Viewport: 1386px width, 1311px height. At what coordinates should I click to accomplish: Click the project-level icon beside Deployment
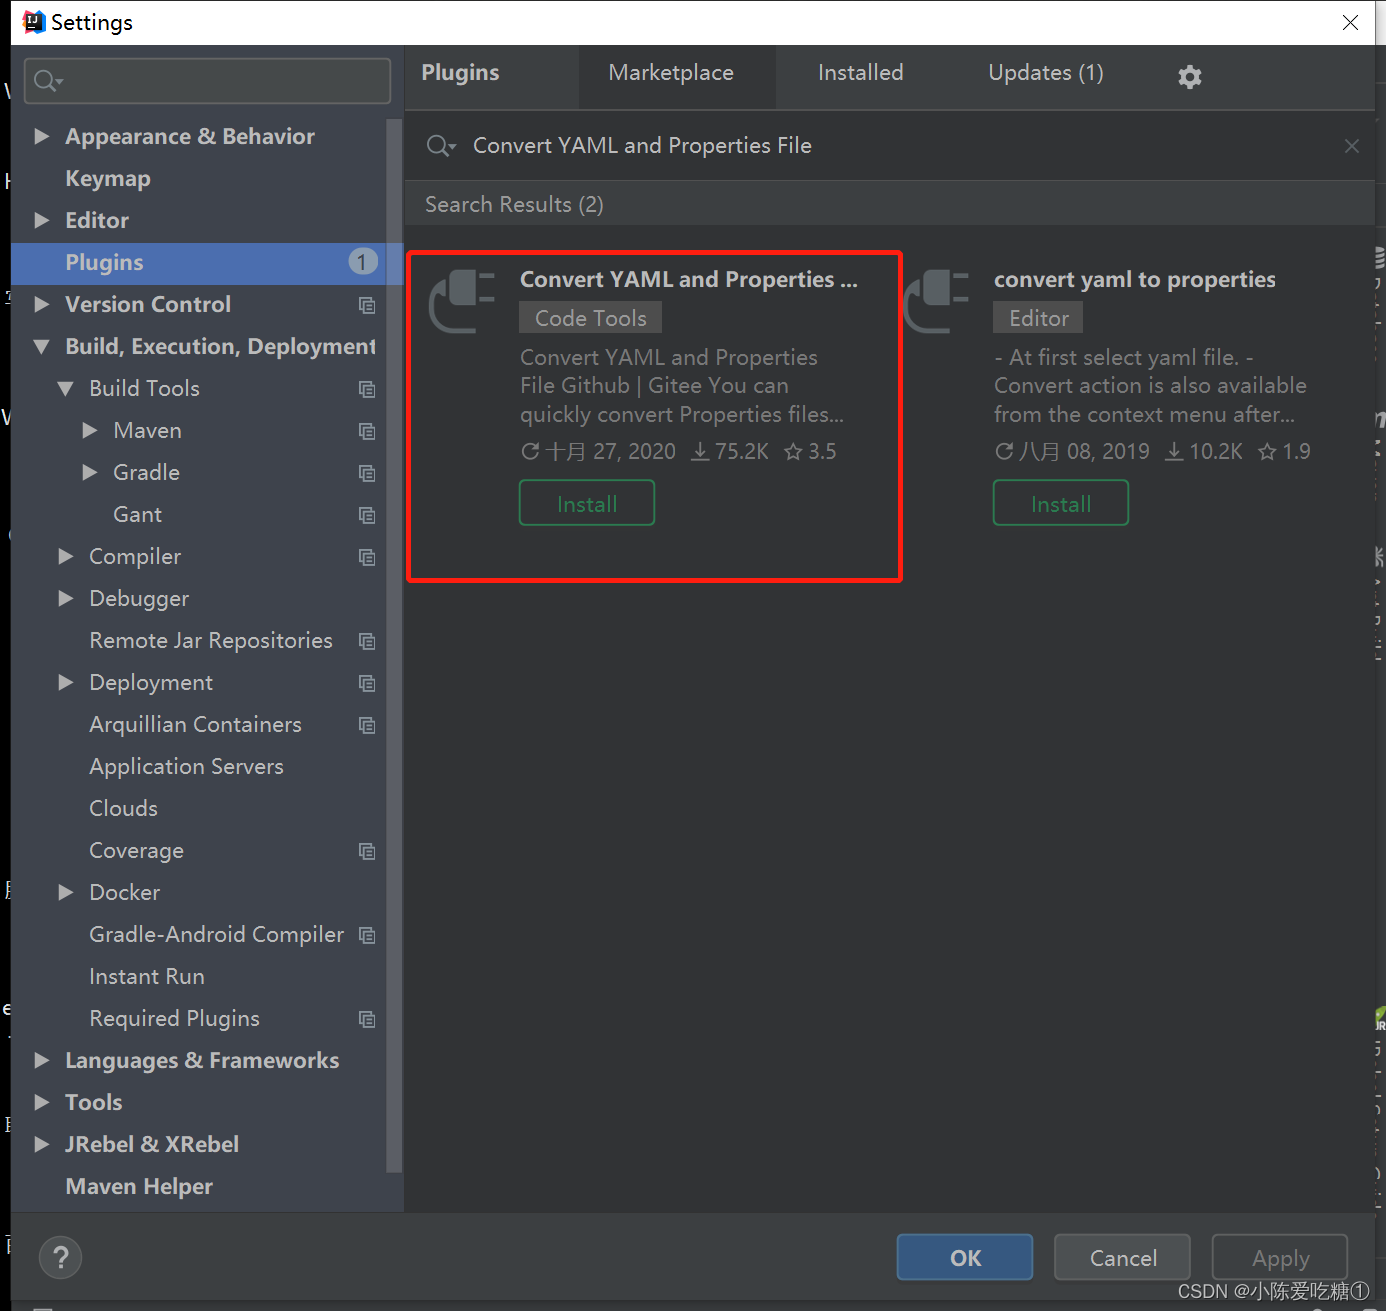(x=367, y=683)
